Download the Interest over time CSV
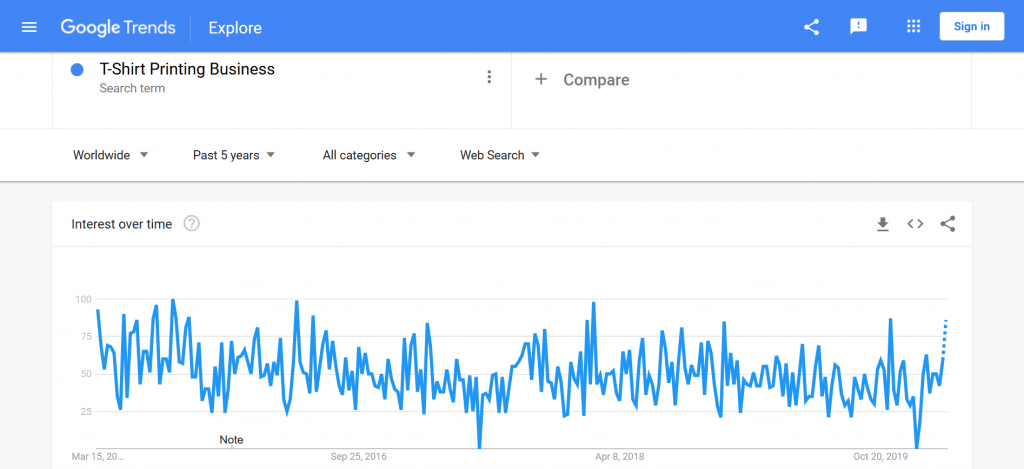The height and width of the screenshot is (469, 1024). pos(883,224)
